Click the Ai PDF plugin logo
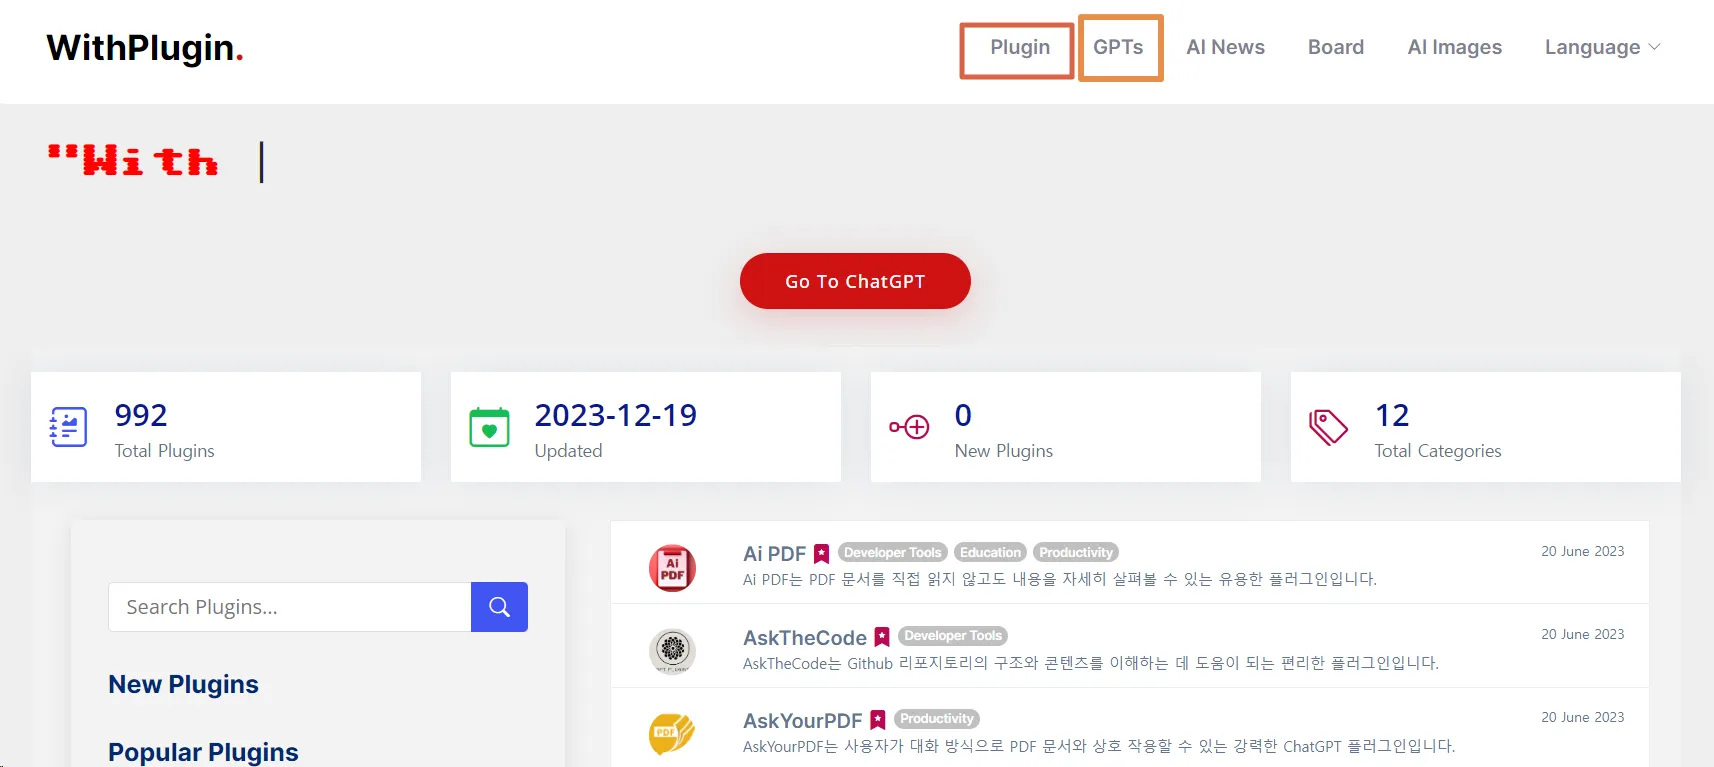Screen dimensions: 1714x767 672,568
